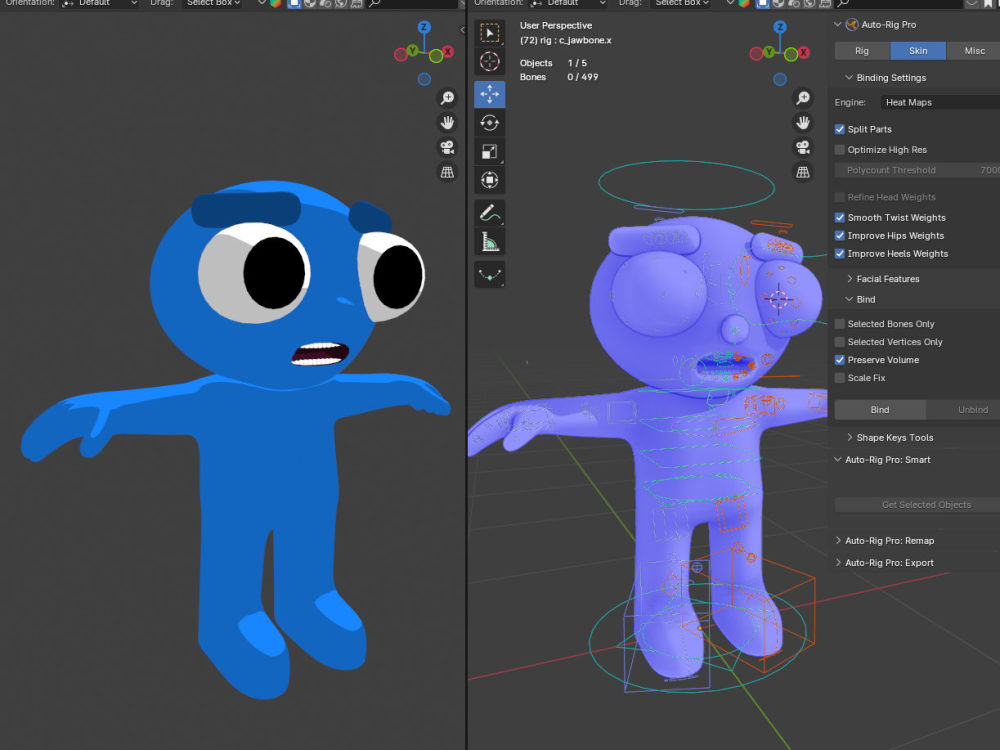This screenshot has width=1000, height=750.
Task: Switch to the Skin tab
Action: point(918,50)
